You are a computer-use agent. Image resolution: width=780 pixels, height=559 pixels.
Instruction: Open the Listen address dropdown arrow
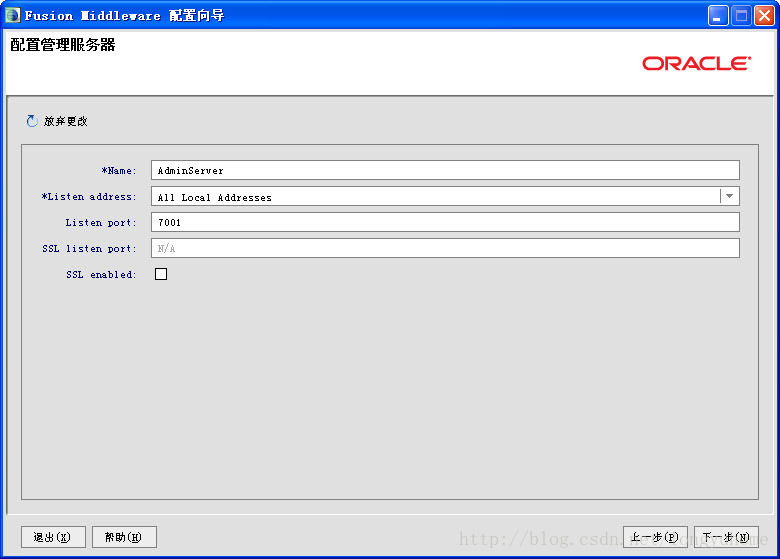click(x=729, y=196)
